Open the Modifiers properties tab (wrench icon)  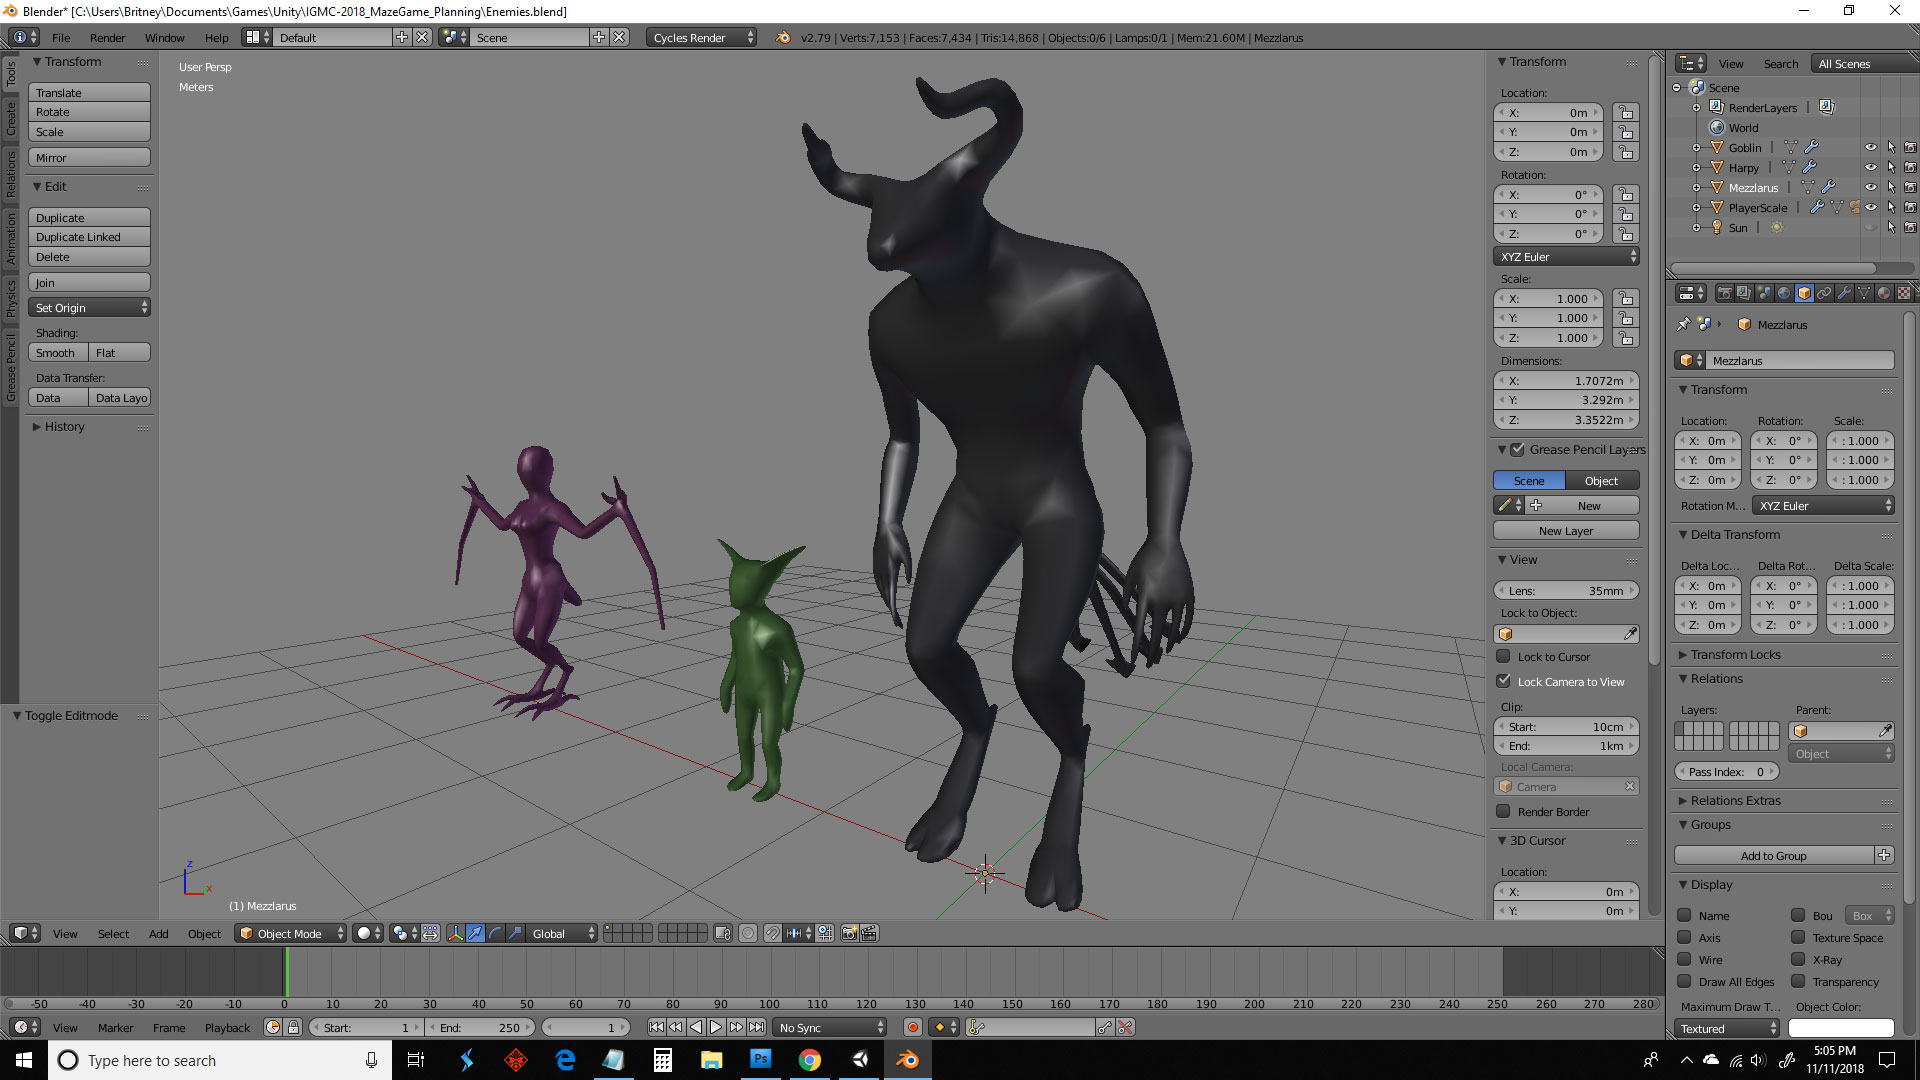(x=1844, y=293)
